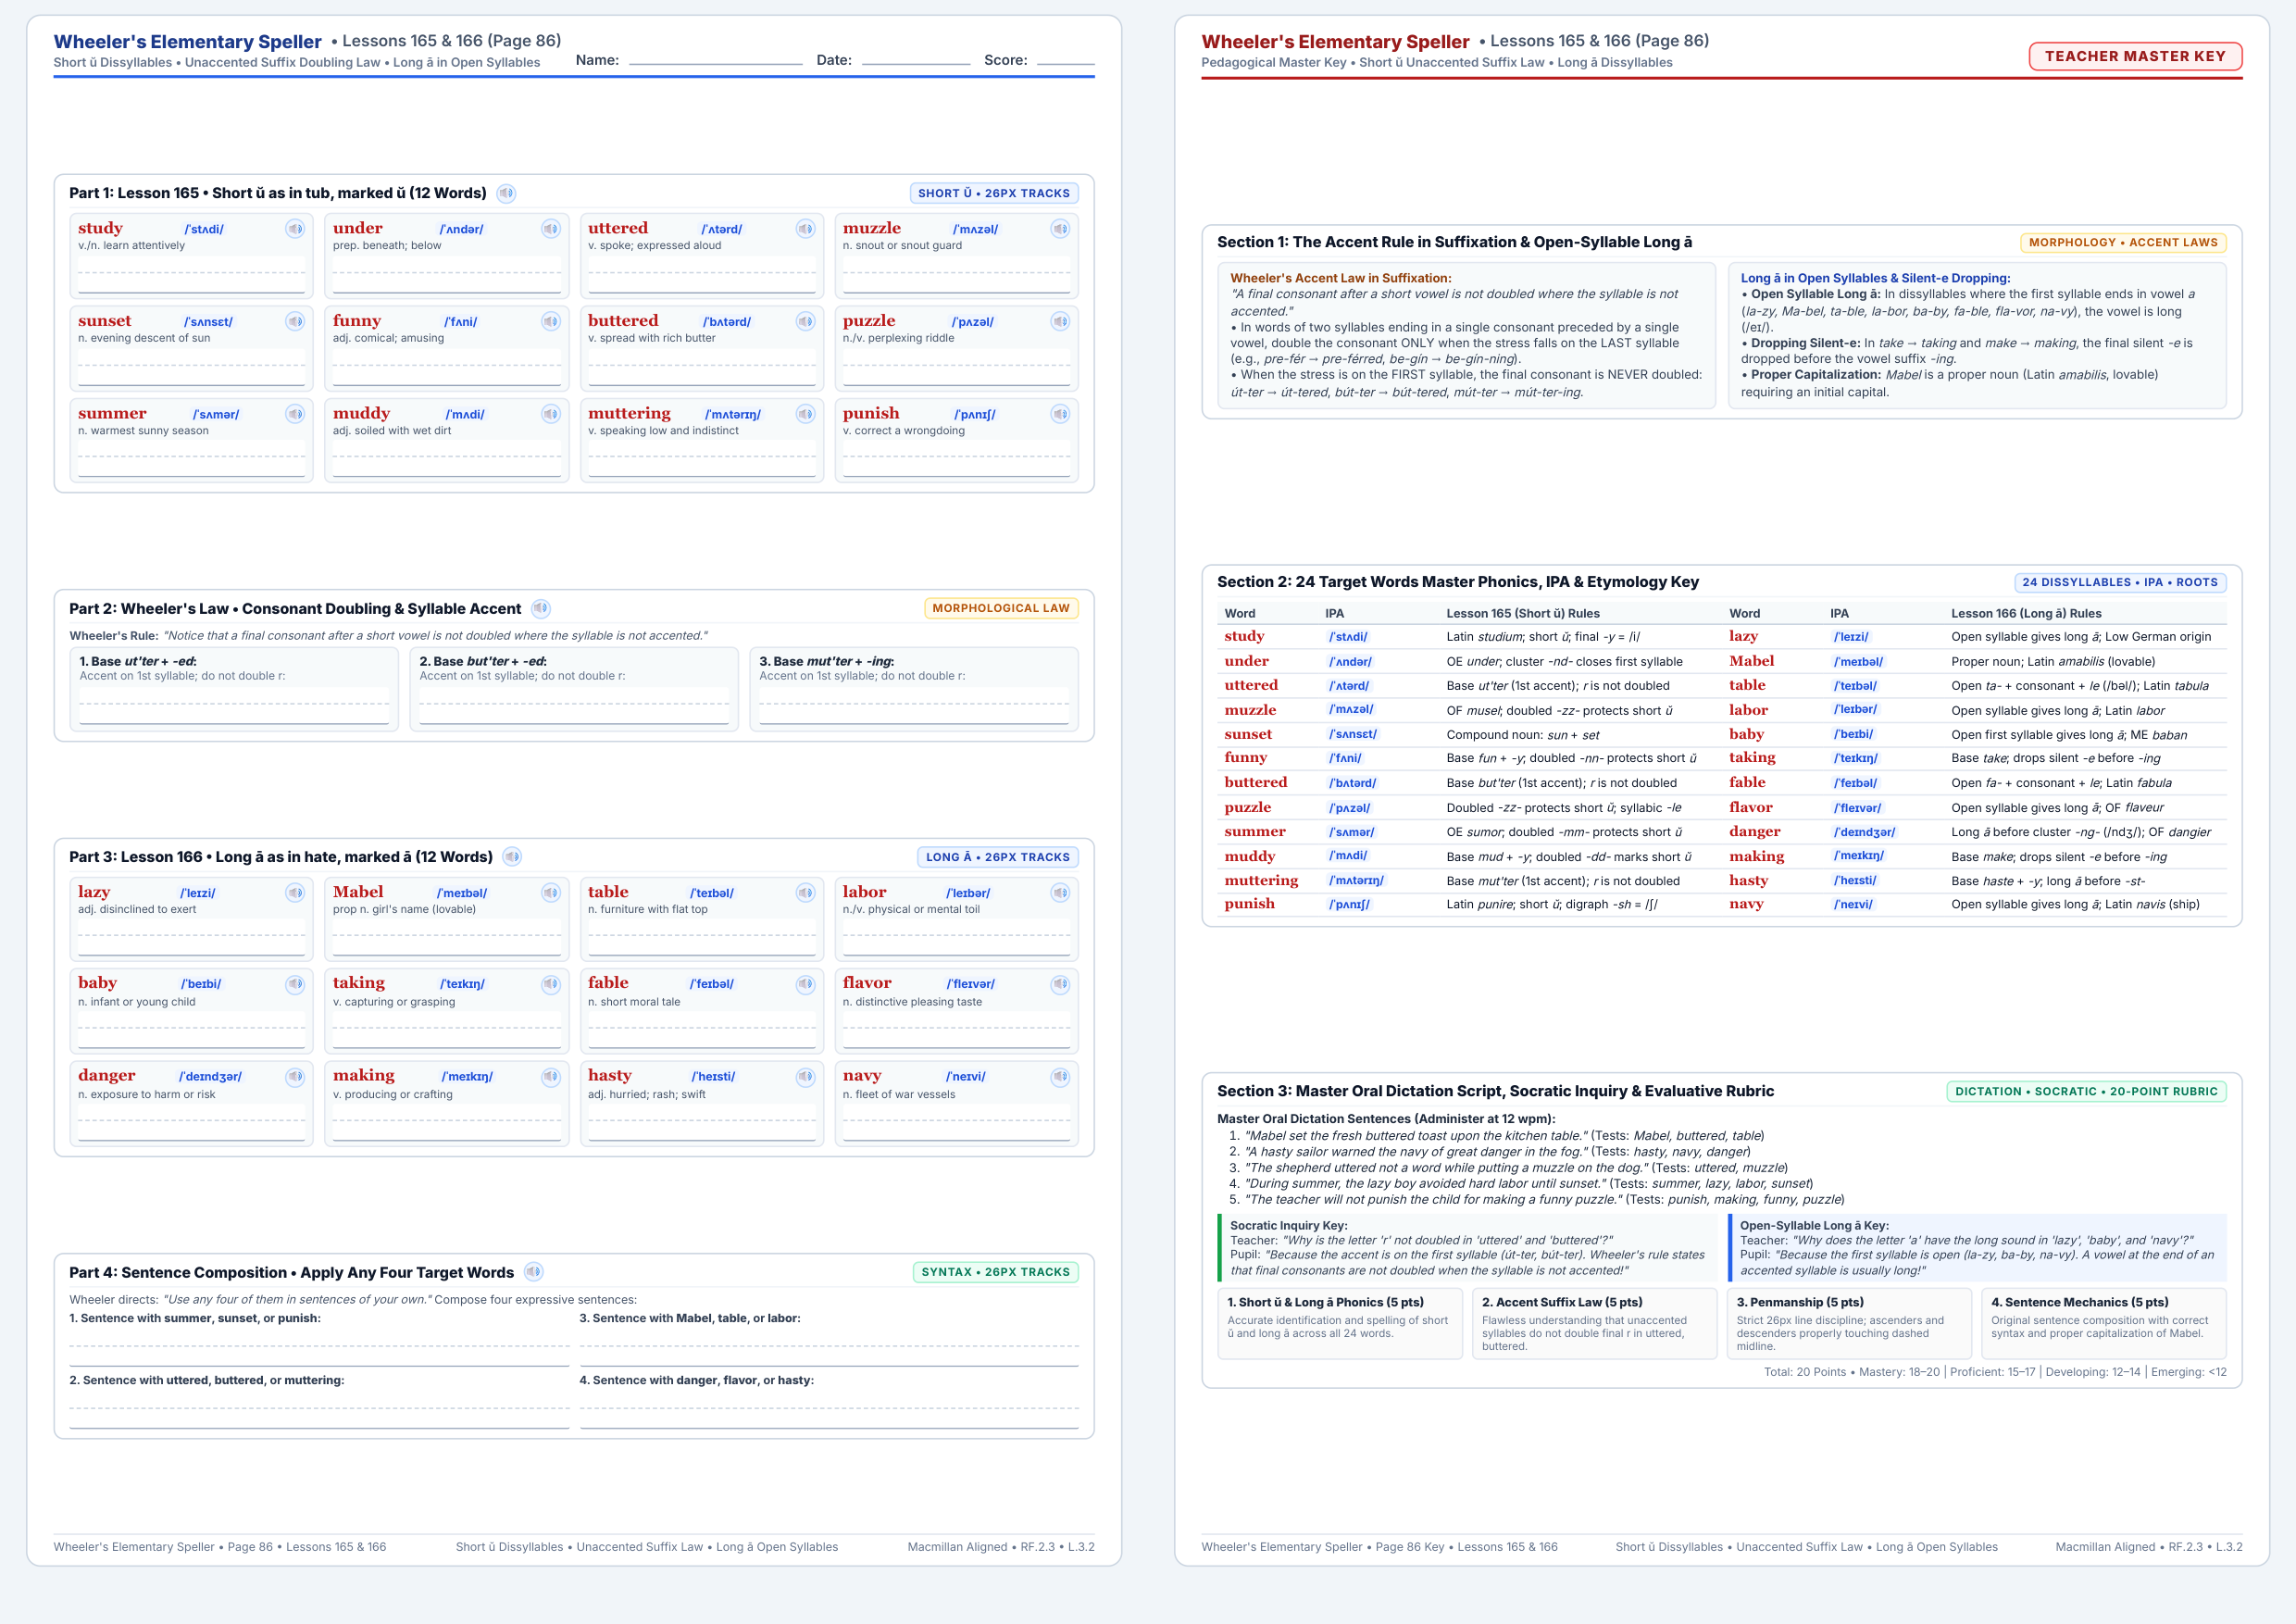2296x1624 pixels.
Task: Play audio for the word 'fable'
Action: coord(805,984)
